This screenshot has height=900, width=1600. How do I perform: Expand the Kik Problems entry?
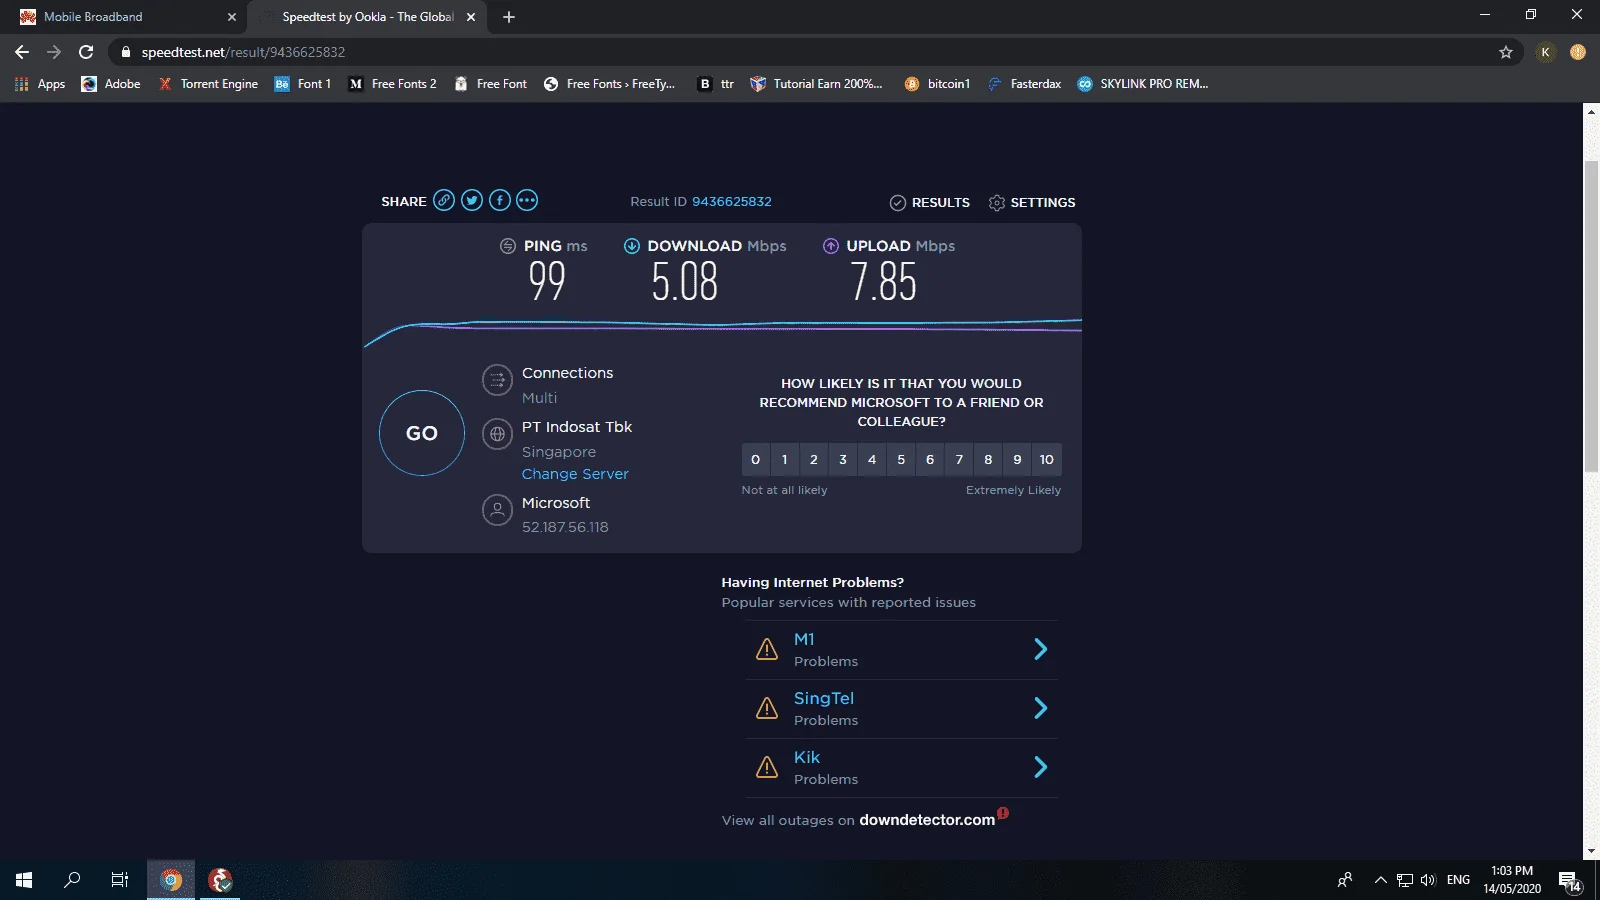coord(1040,767)
